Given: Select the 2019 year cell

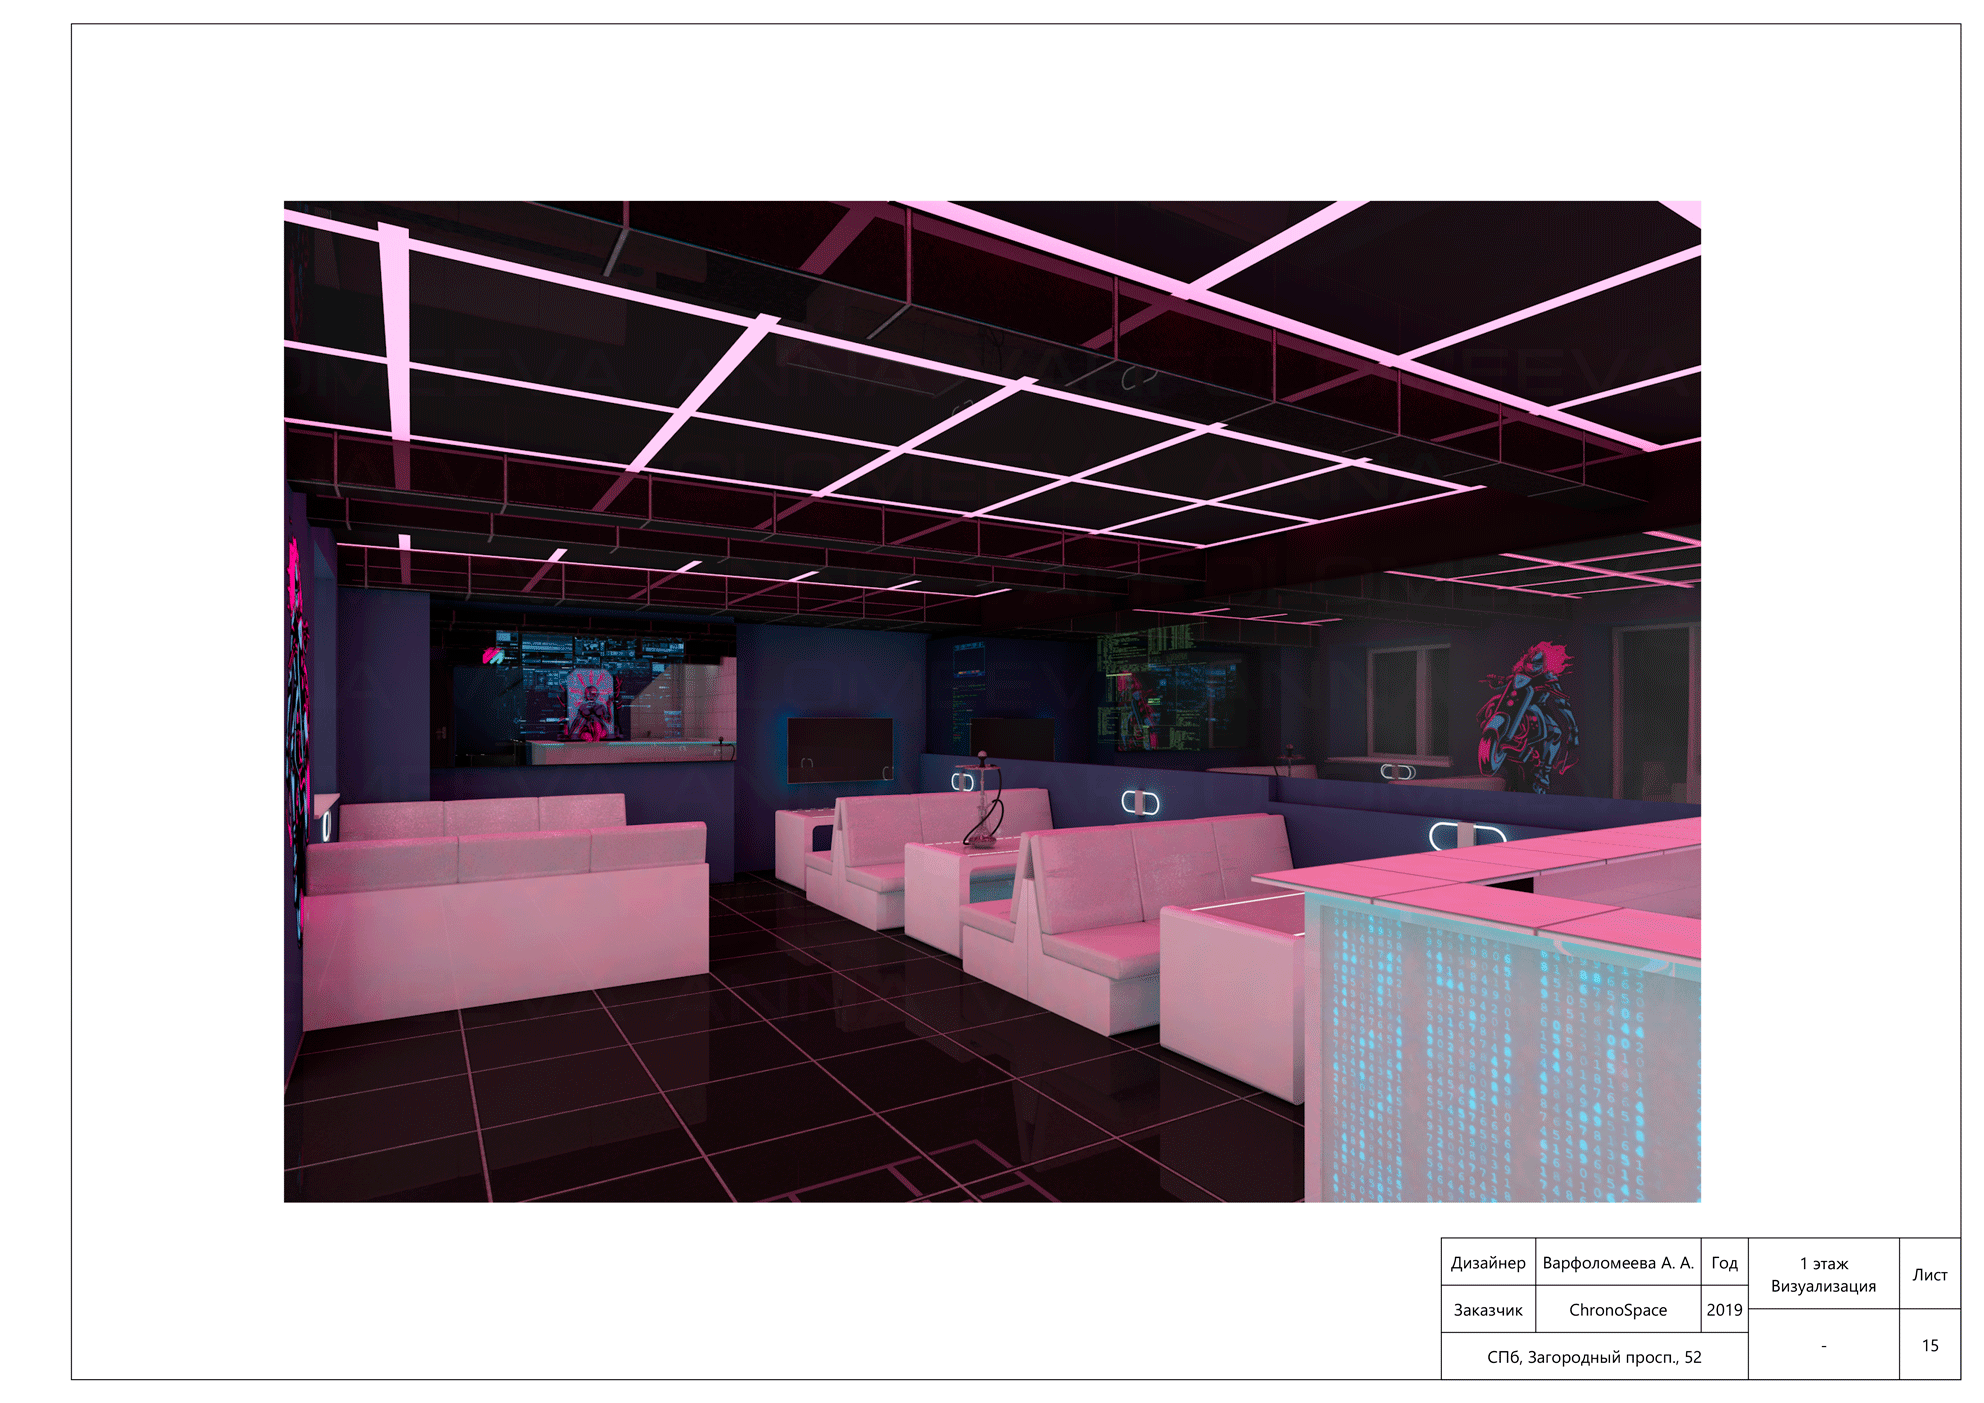Looking at the screenshot, I should point(1724,1309).
